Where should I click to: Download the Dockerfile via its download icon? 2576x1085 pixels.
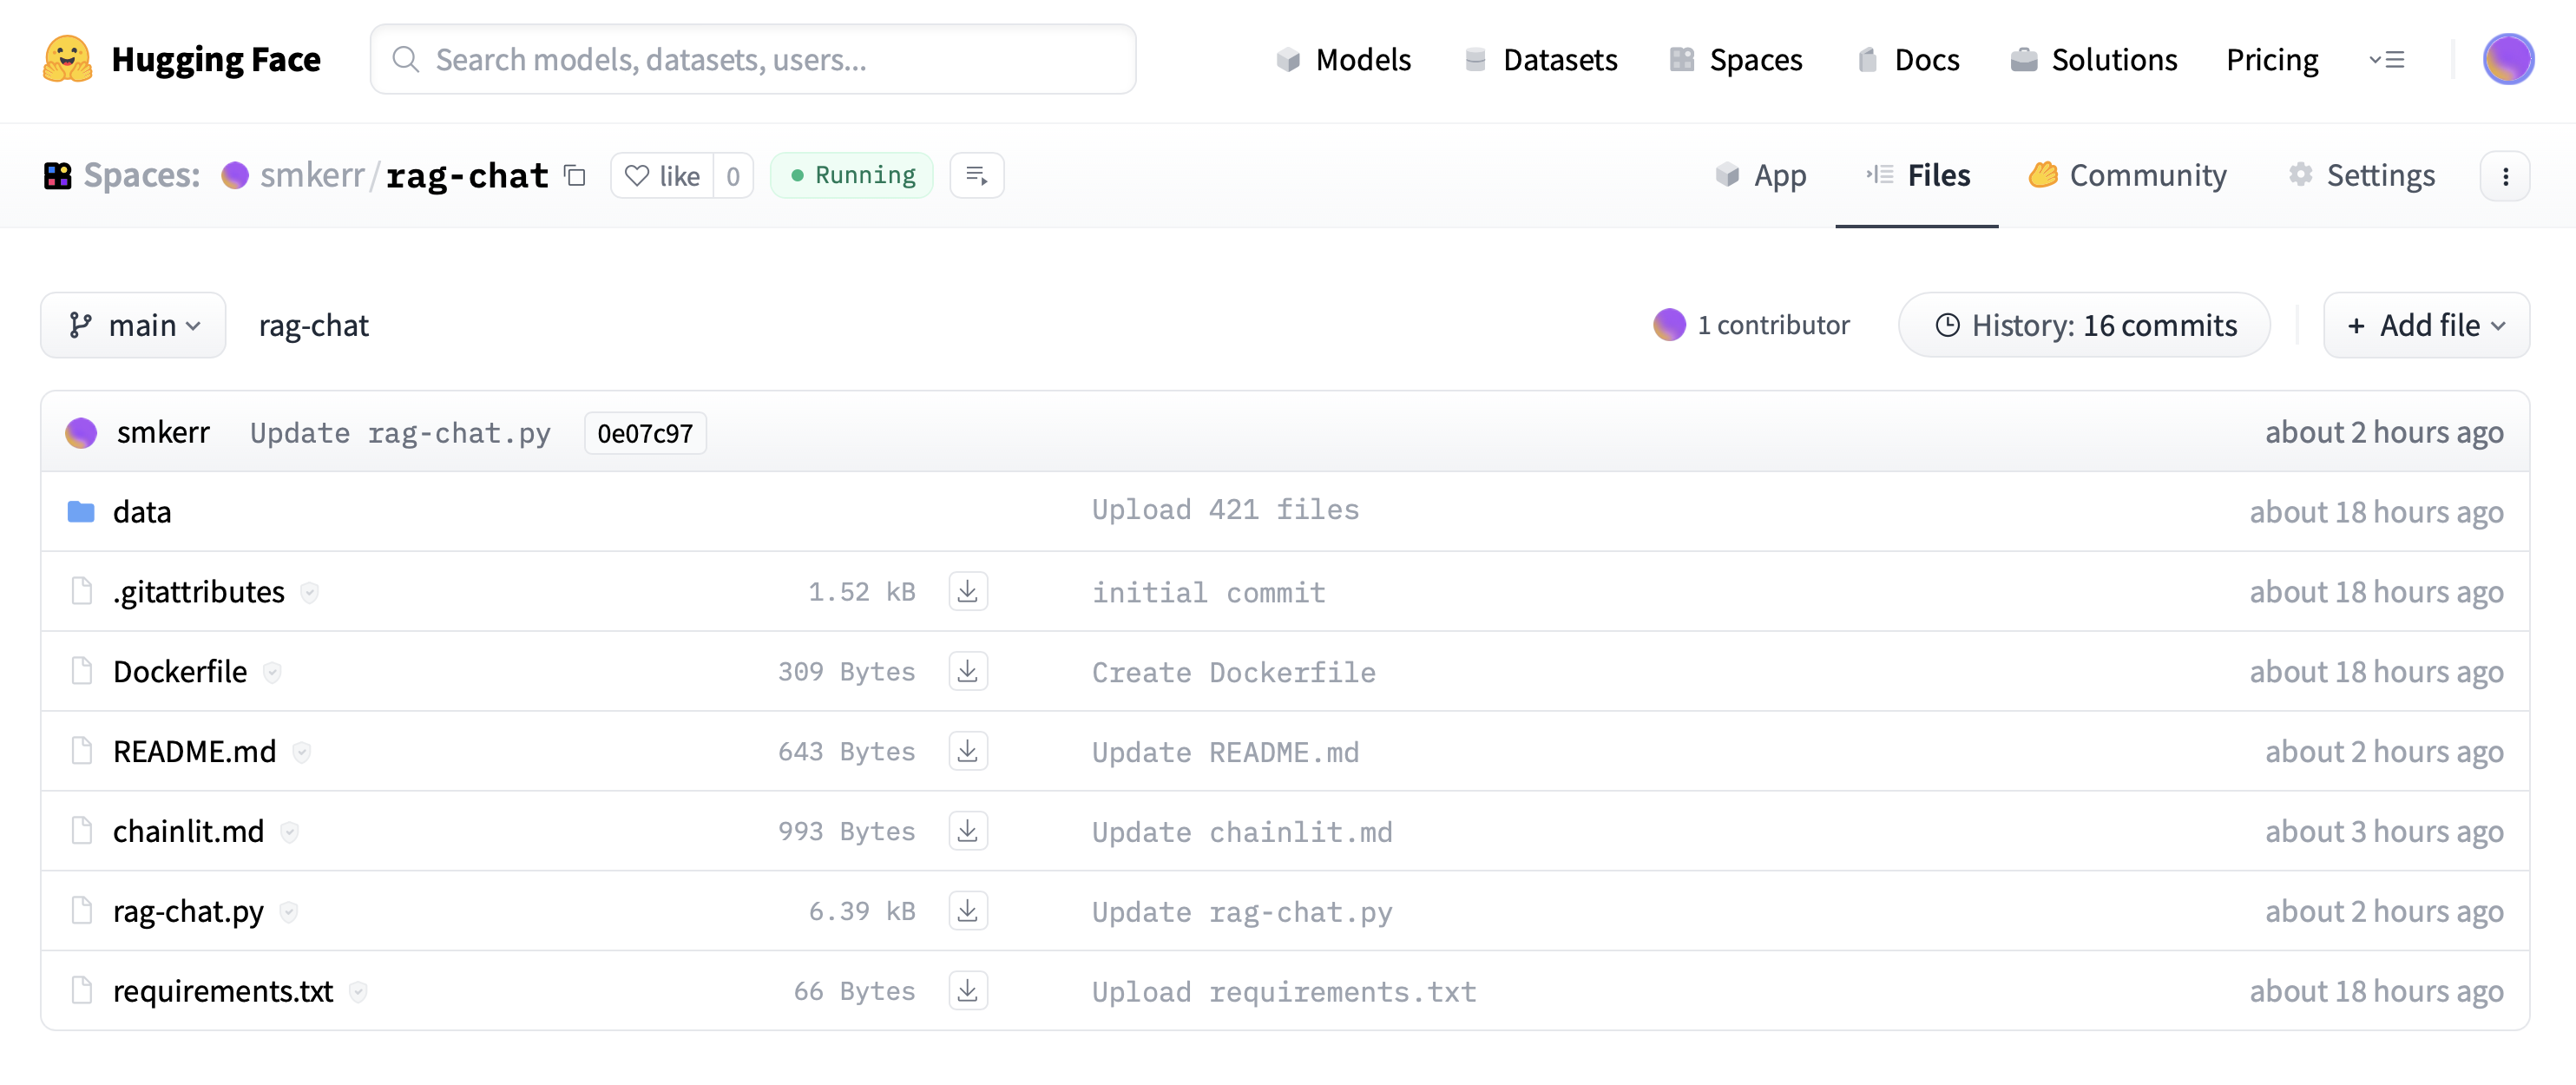click(x=967, y=671)
